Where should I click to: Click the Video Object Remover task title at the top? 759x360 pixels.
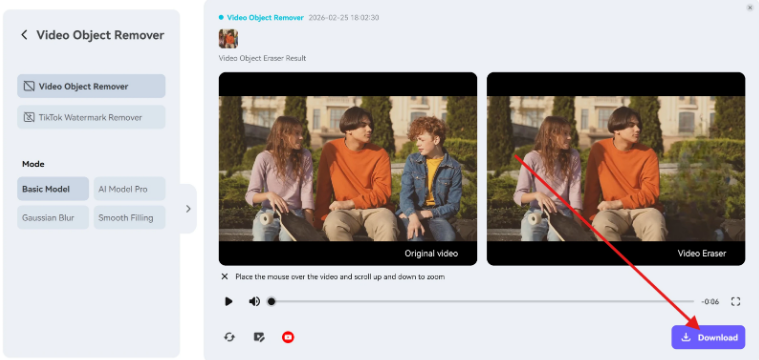click(265, 17)
